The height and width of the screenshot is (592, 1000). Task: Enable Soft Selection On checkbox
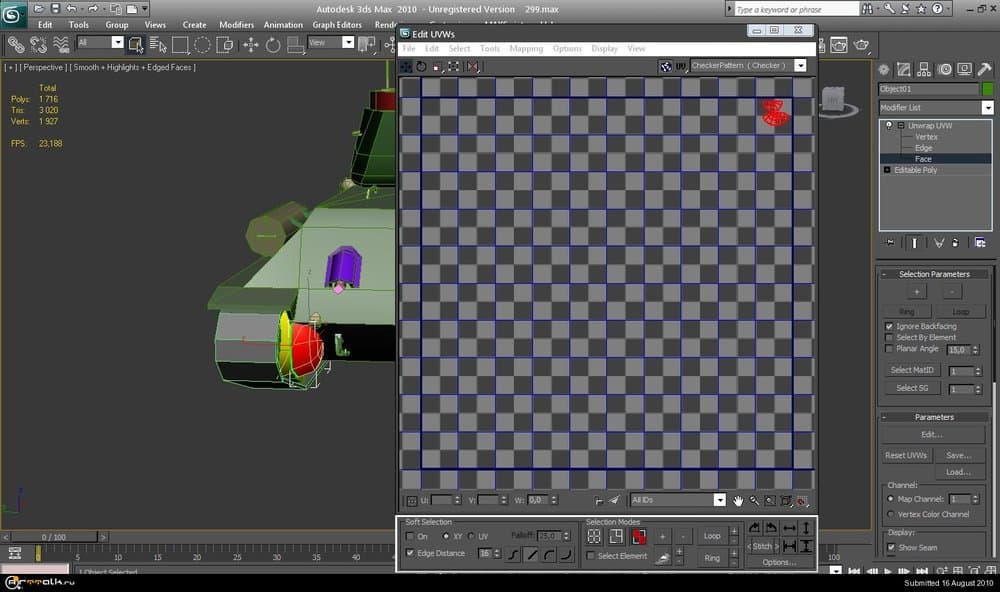click(410, 537)
